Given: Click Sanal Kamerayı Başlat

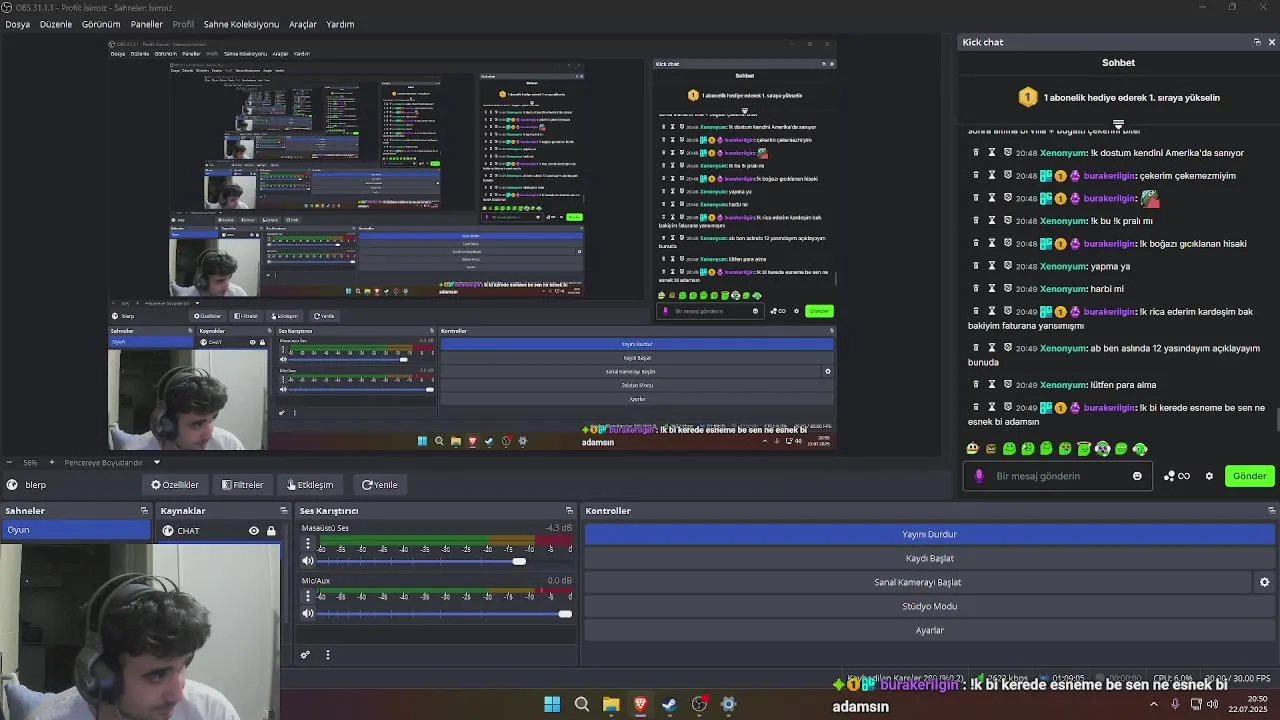Looking at the screenshot, I should tap(917, 582).
